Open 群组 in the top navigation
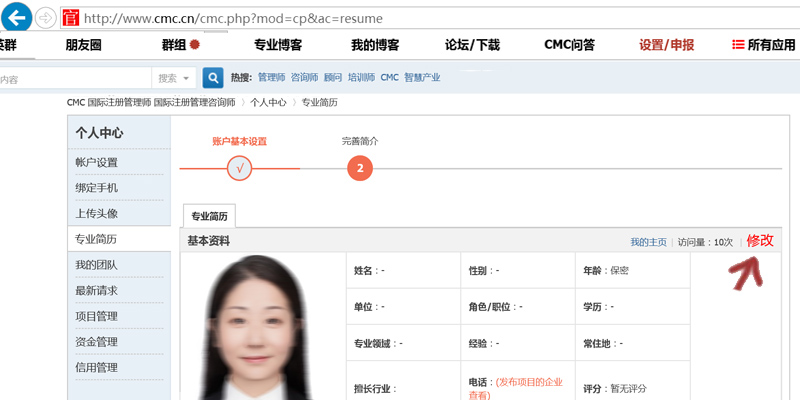Screen dimensions: 800x400 174,45
